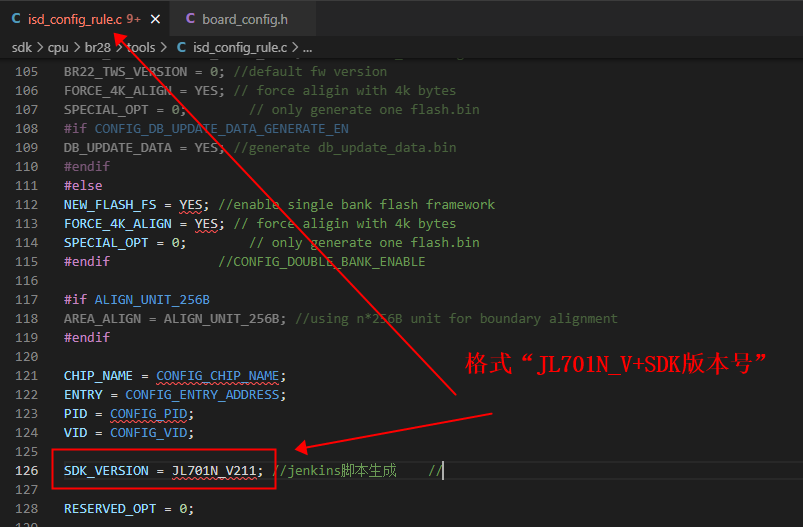Image resolution: width=803 pixels, height=527 pixels.
Task: Click CONFIG_ENTRY_ADDRESS on line 122
Action: pos(202,395)
